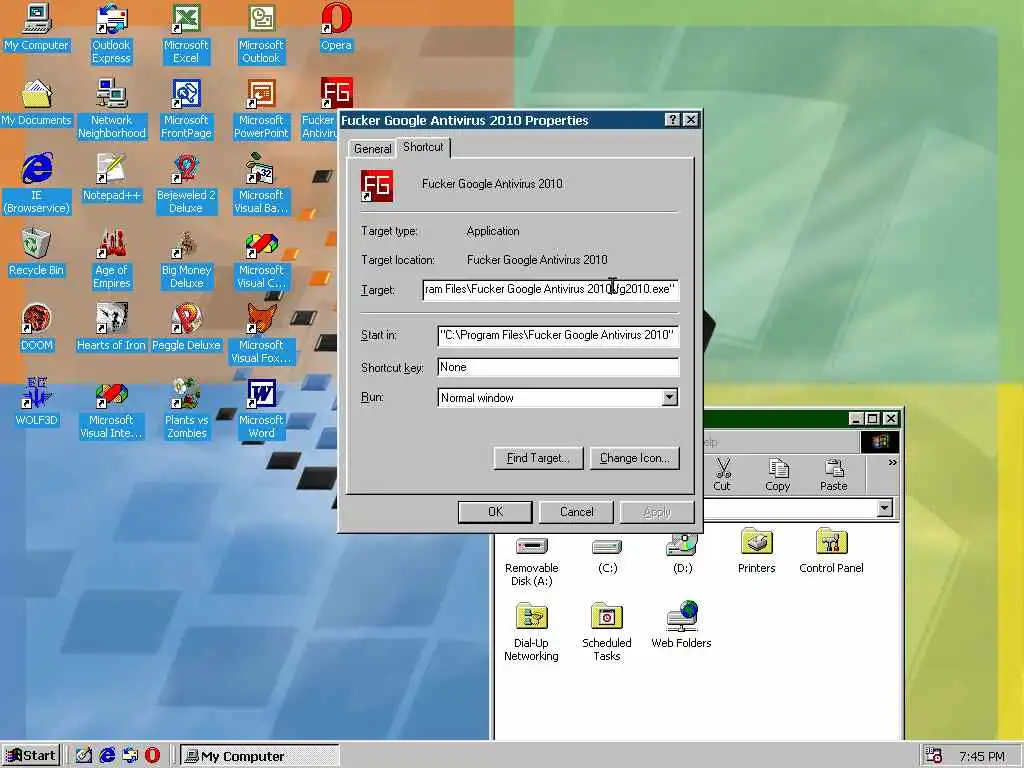
Task: Select Removable Disk (A:) in My Computer
Action: tap(532, 562)
